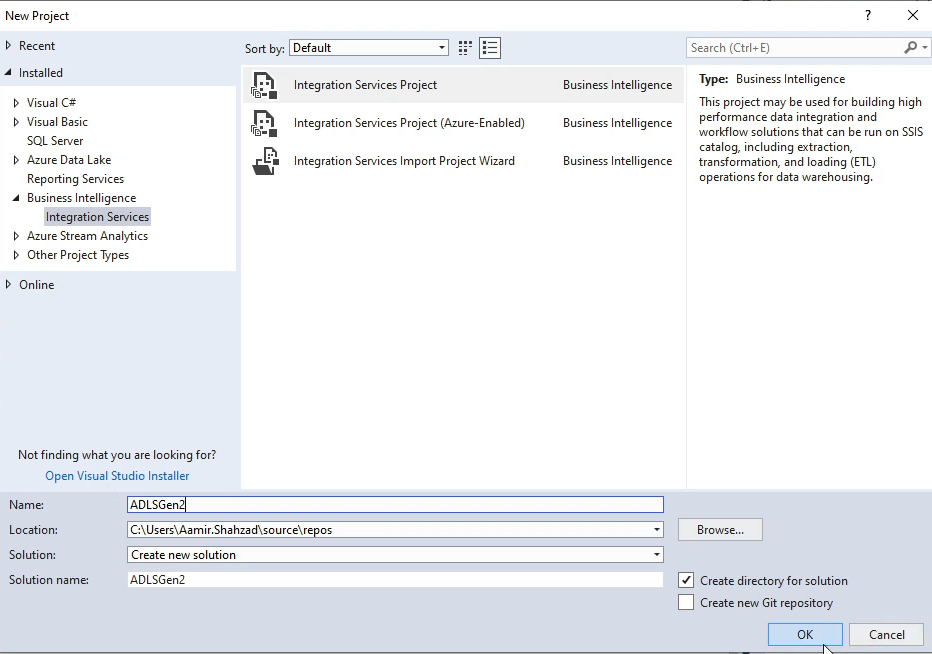The image size is (932, 654).
Task: Open the Location path dropdown
Action: (x=654, y=529)
